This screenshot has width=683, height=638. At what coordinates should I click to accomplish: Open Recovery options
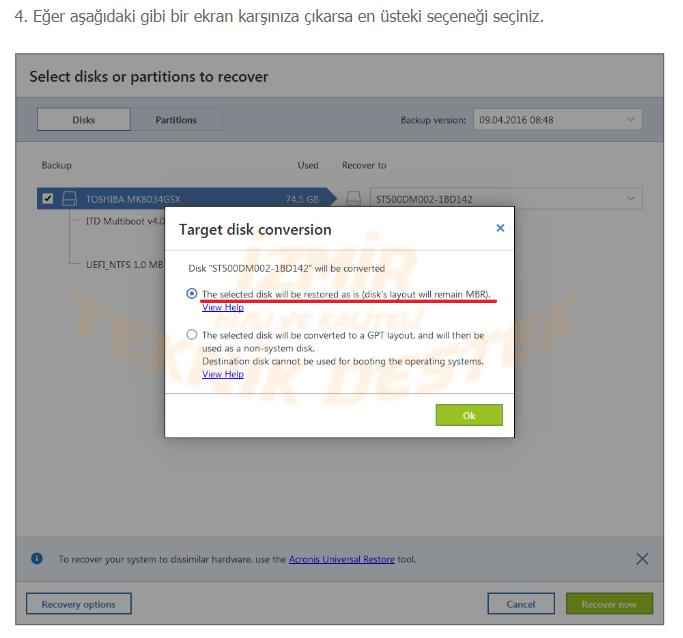pos(78,604)
